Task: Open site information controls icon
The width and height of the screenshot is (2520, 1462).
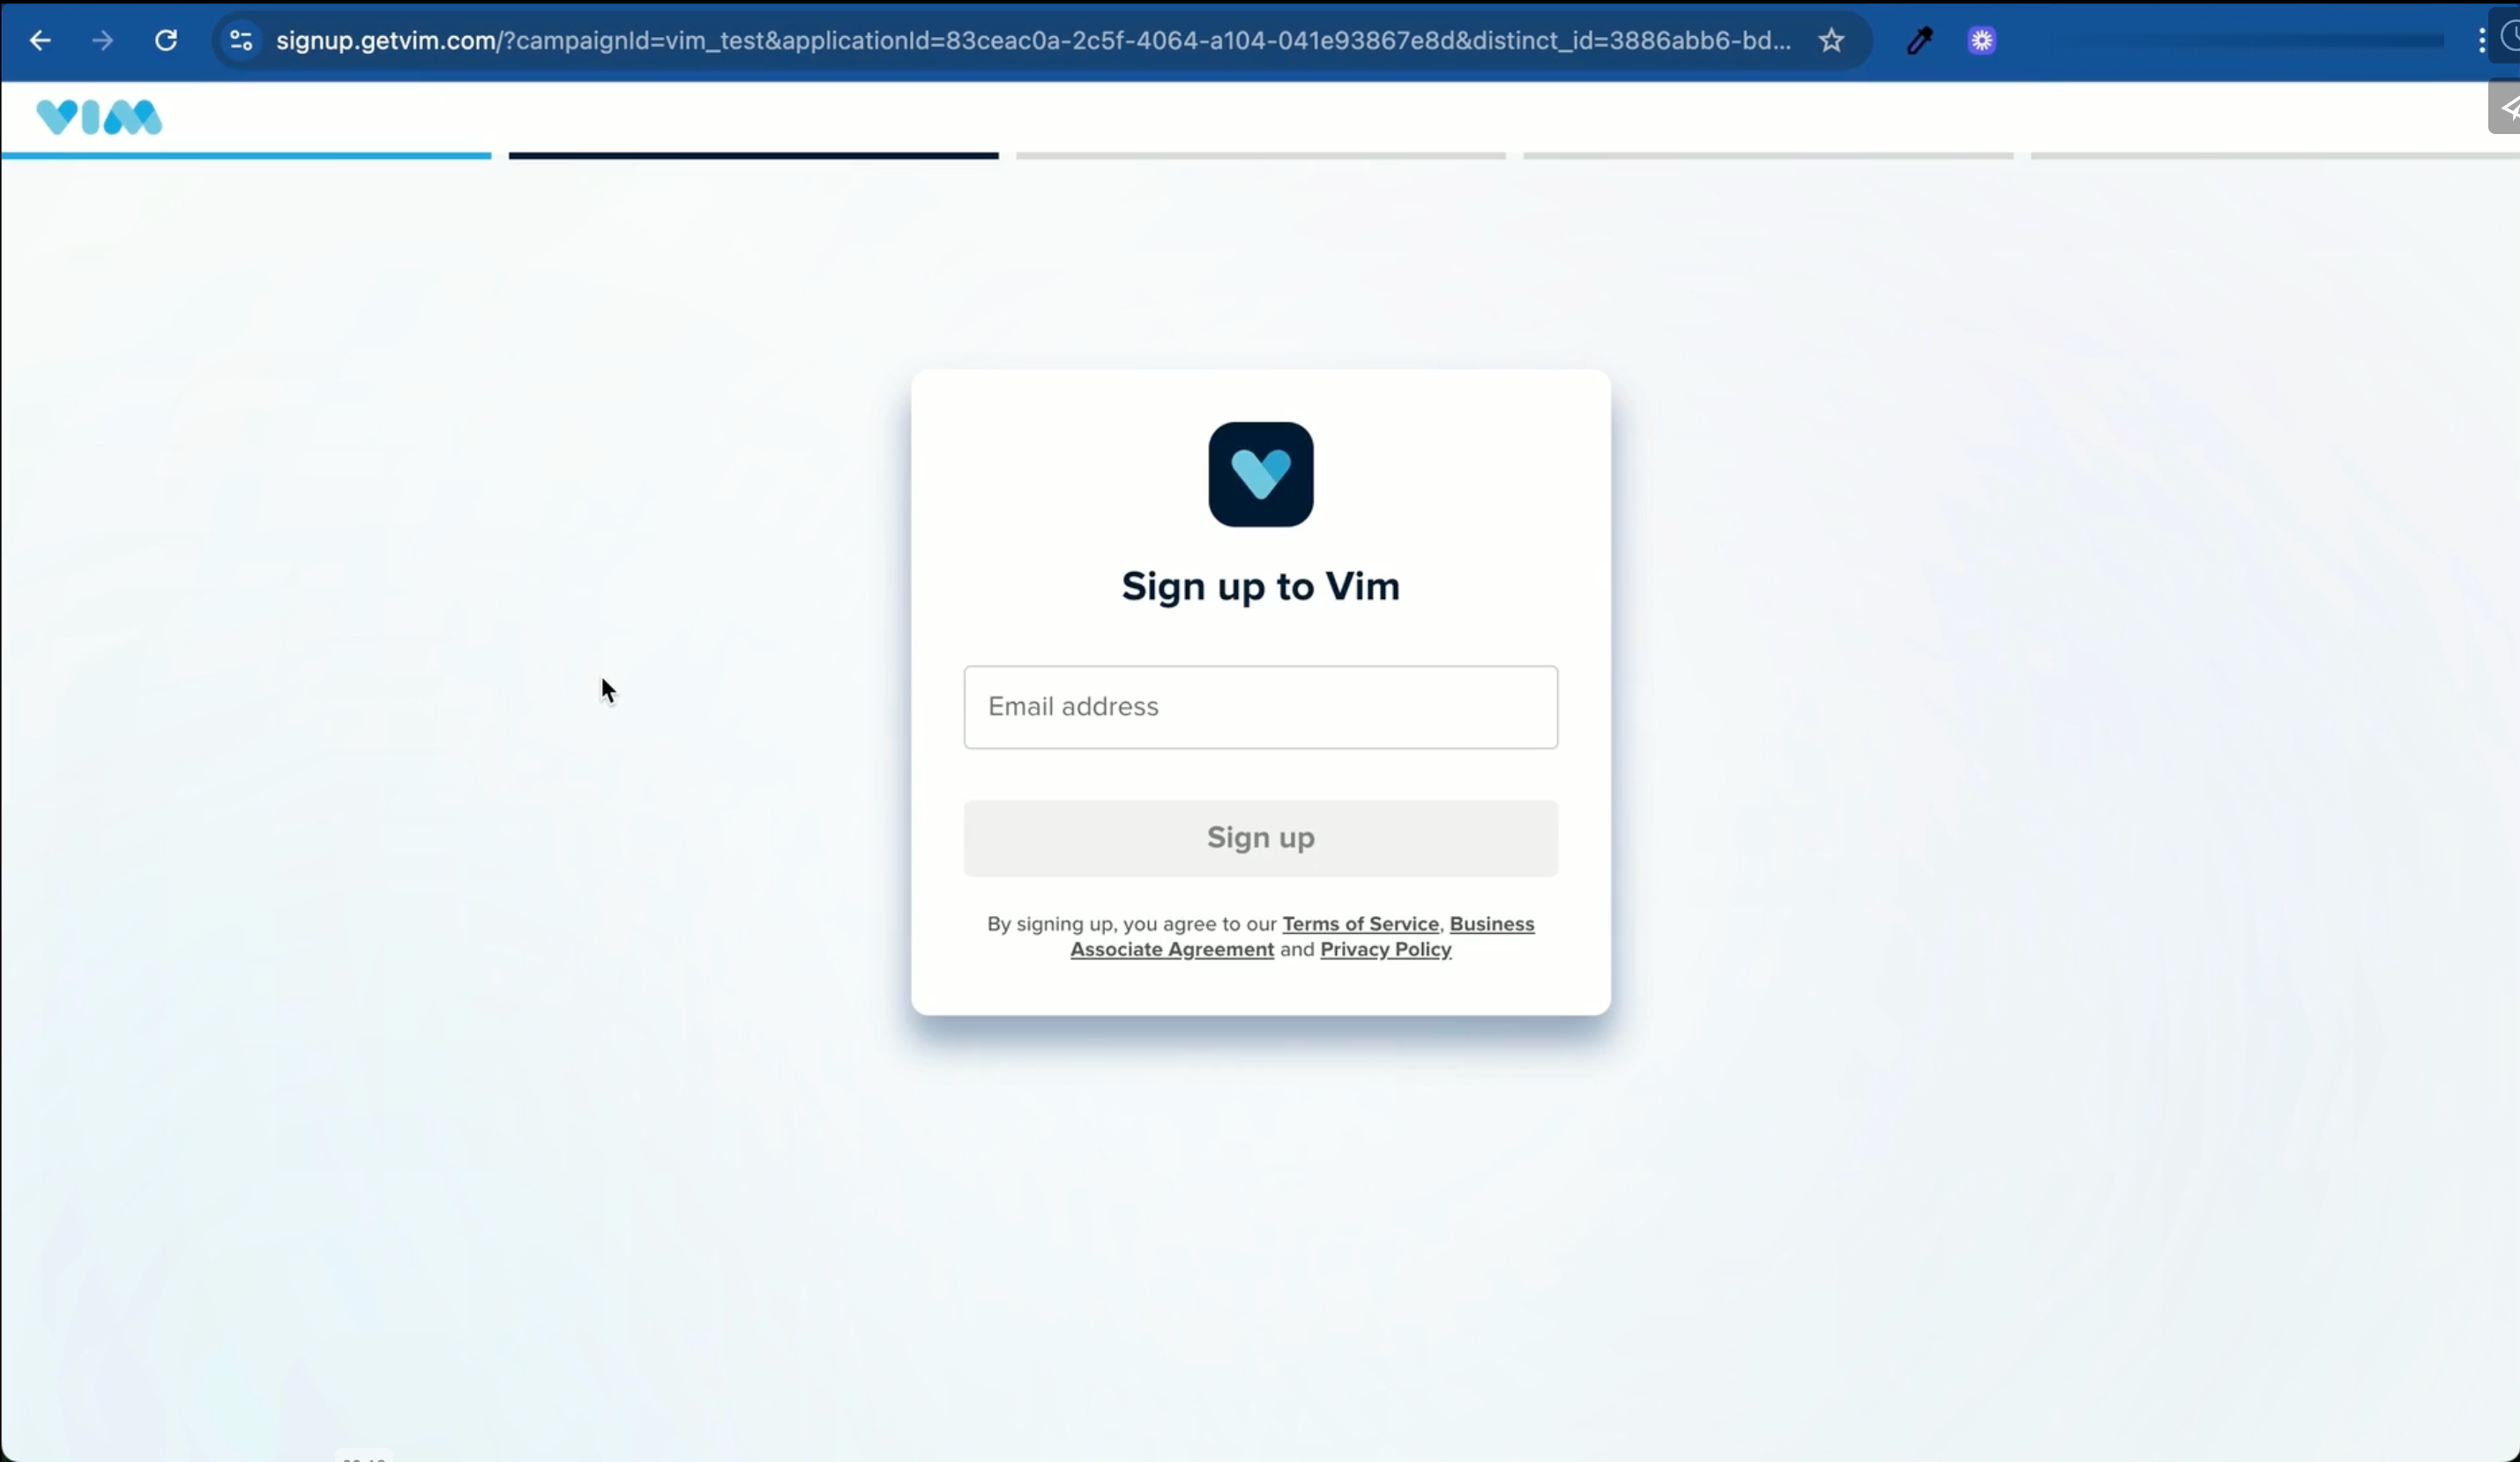Action: pyautogui.click(x=241, y=40)
